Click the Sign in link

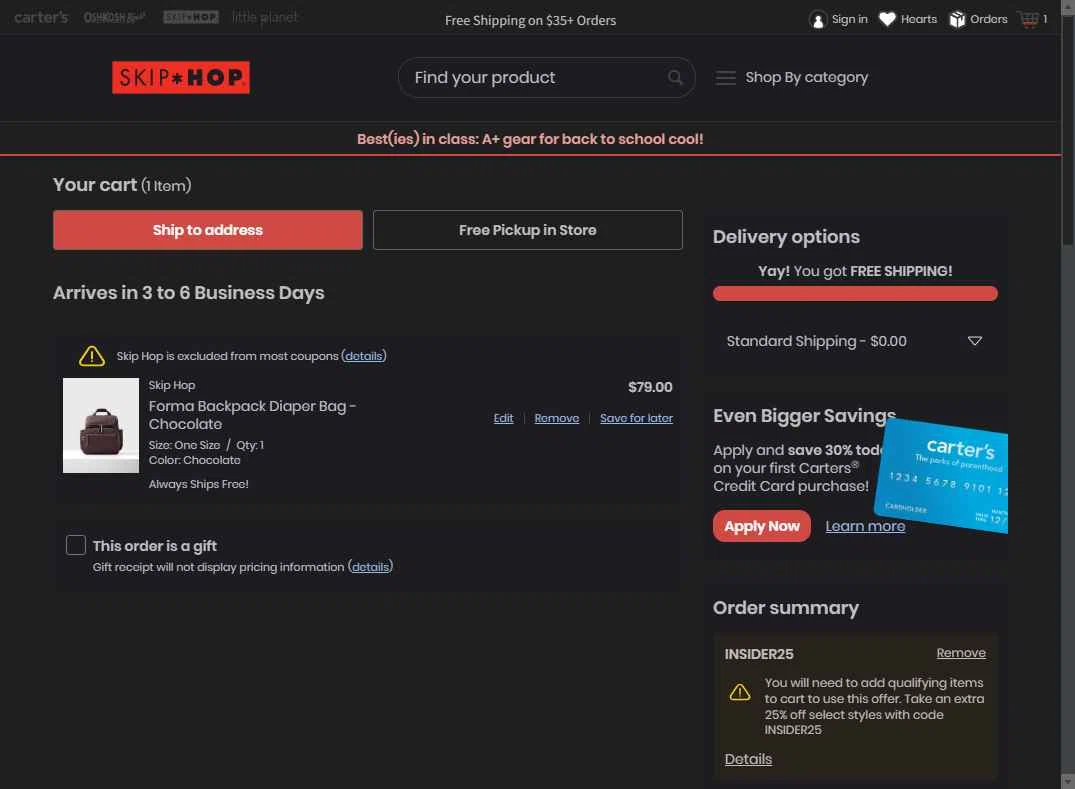(x=849, y=19)
